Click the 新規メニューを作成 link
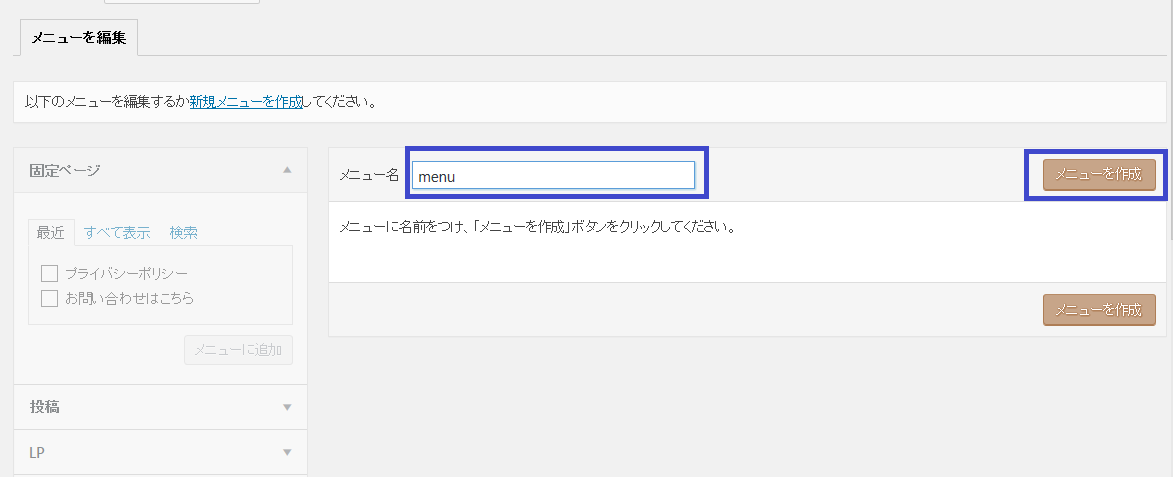This screenshot has height=477, width=1173. point(246,102)
